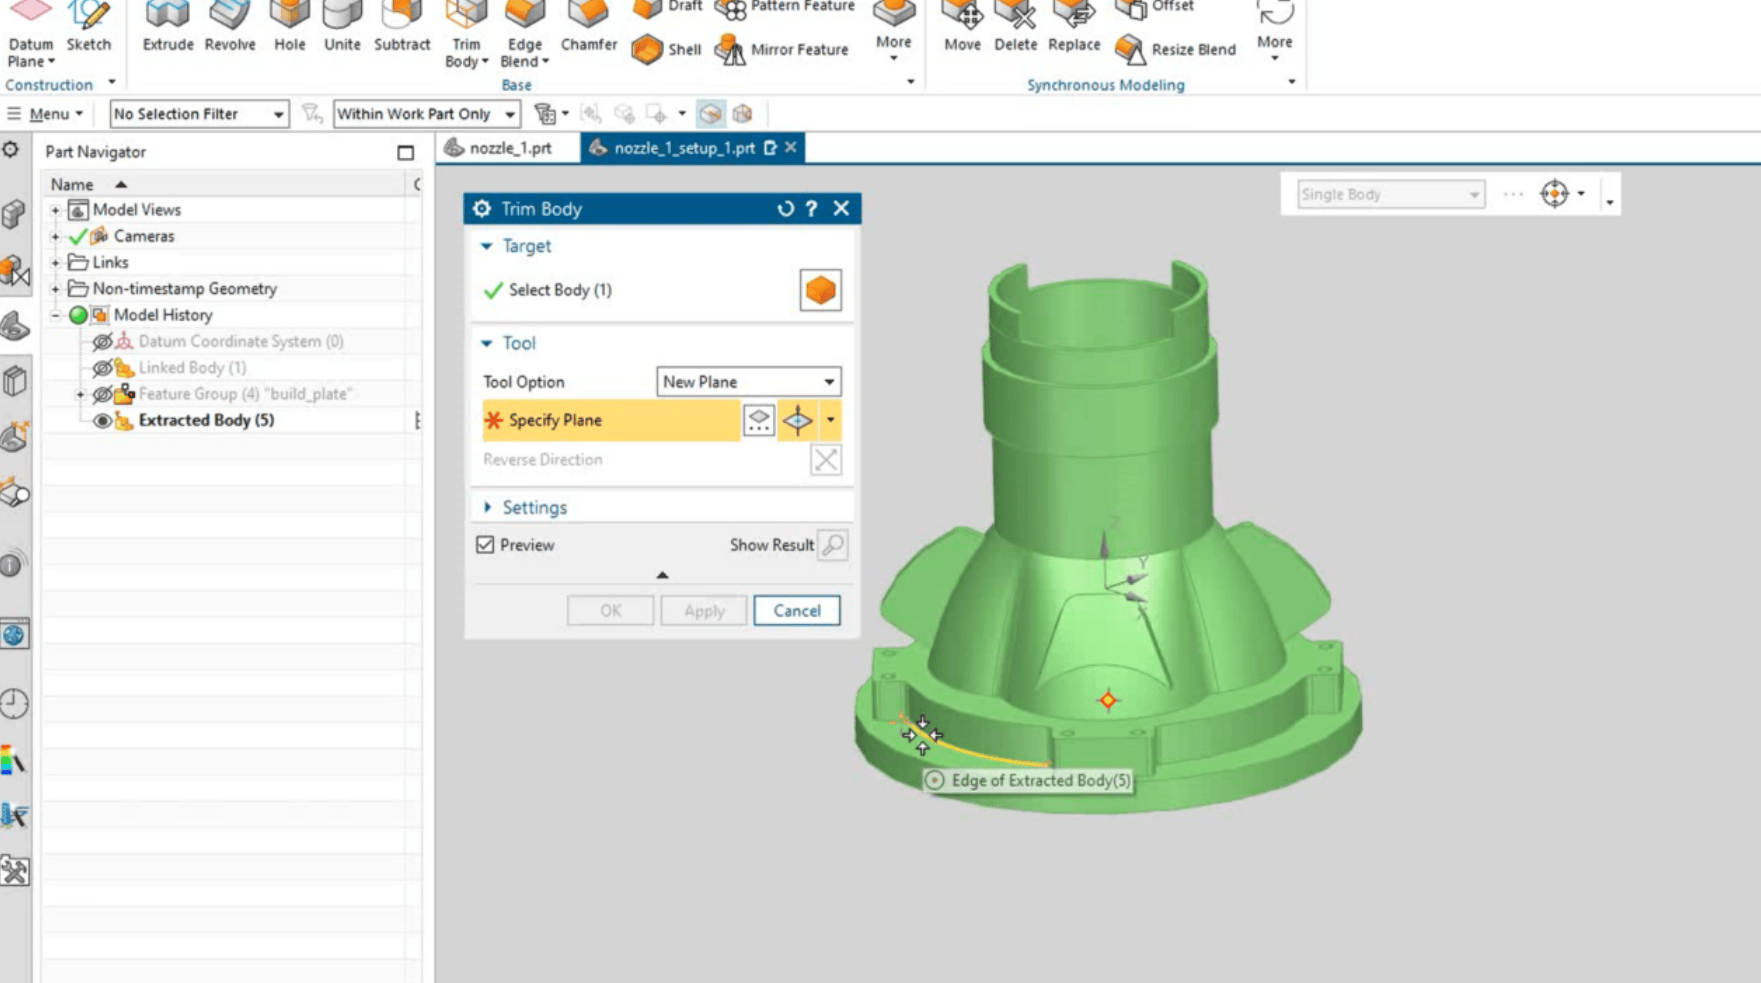Click the Mirror Feature icon
Viewport: 1761px width, 983px height.
(731, 49)
